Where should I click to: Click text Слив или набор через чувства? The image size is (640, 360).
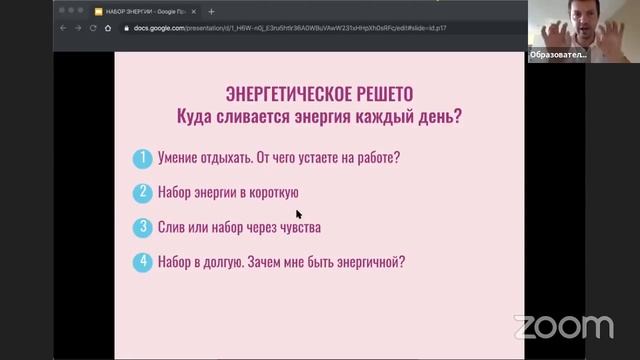[239, 227]
